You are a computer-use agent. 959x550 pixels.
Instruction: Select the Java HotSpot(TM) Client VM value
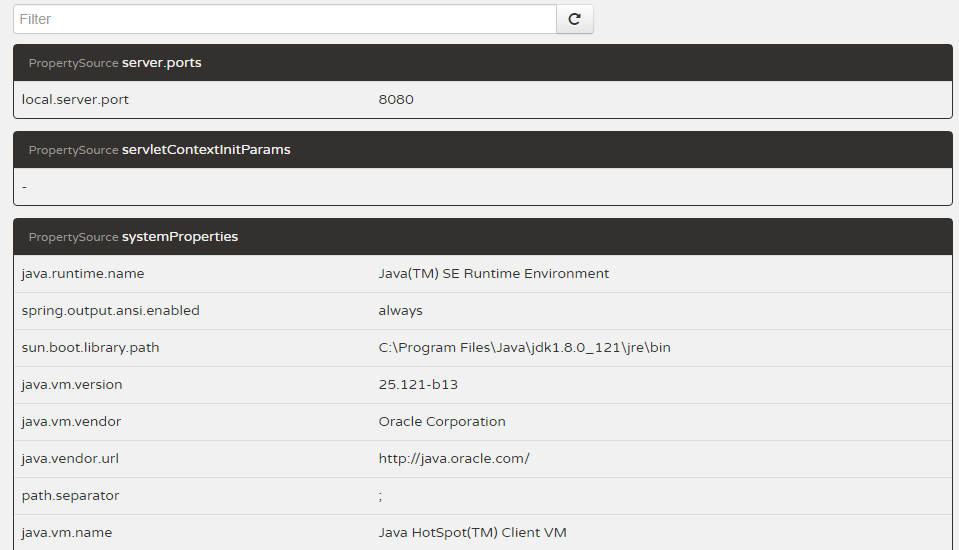(473, 533)
